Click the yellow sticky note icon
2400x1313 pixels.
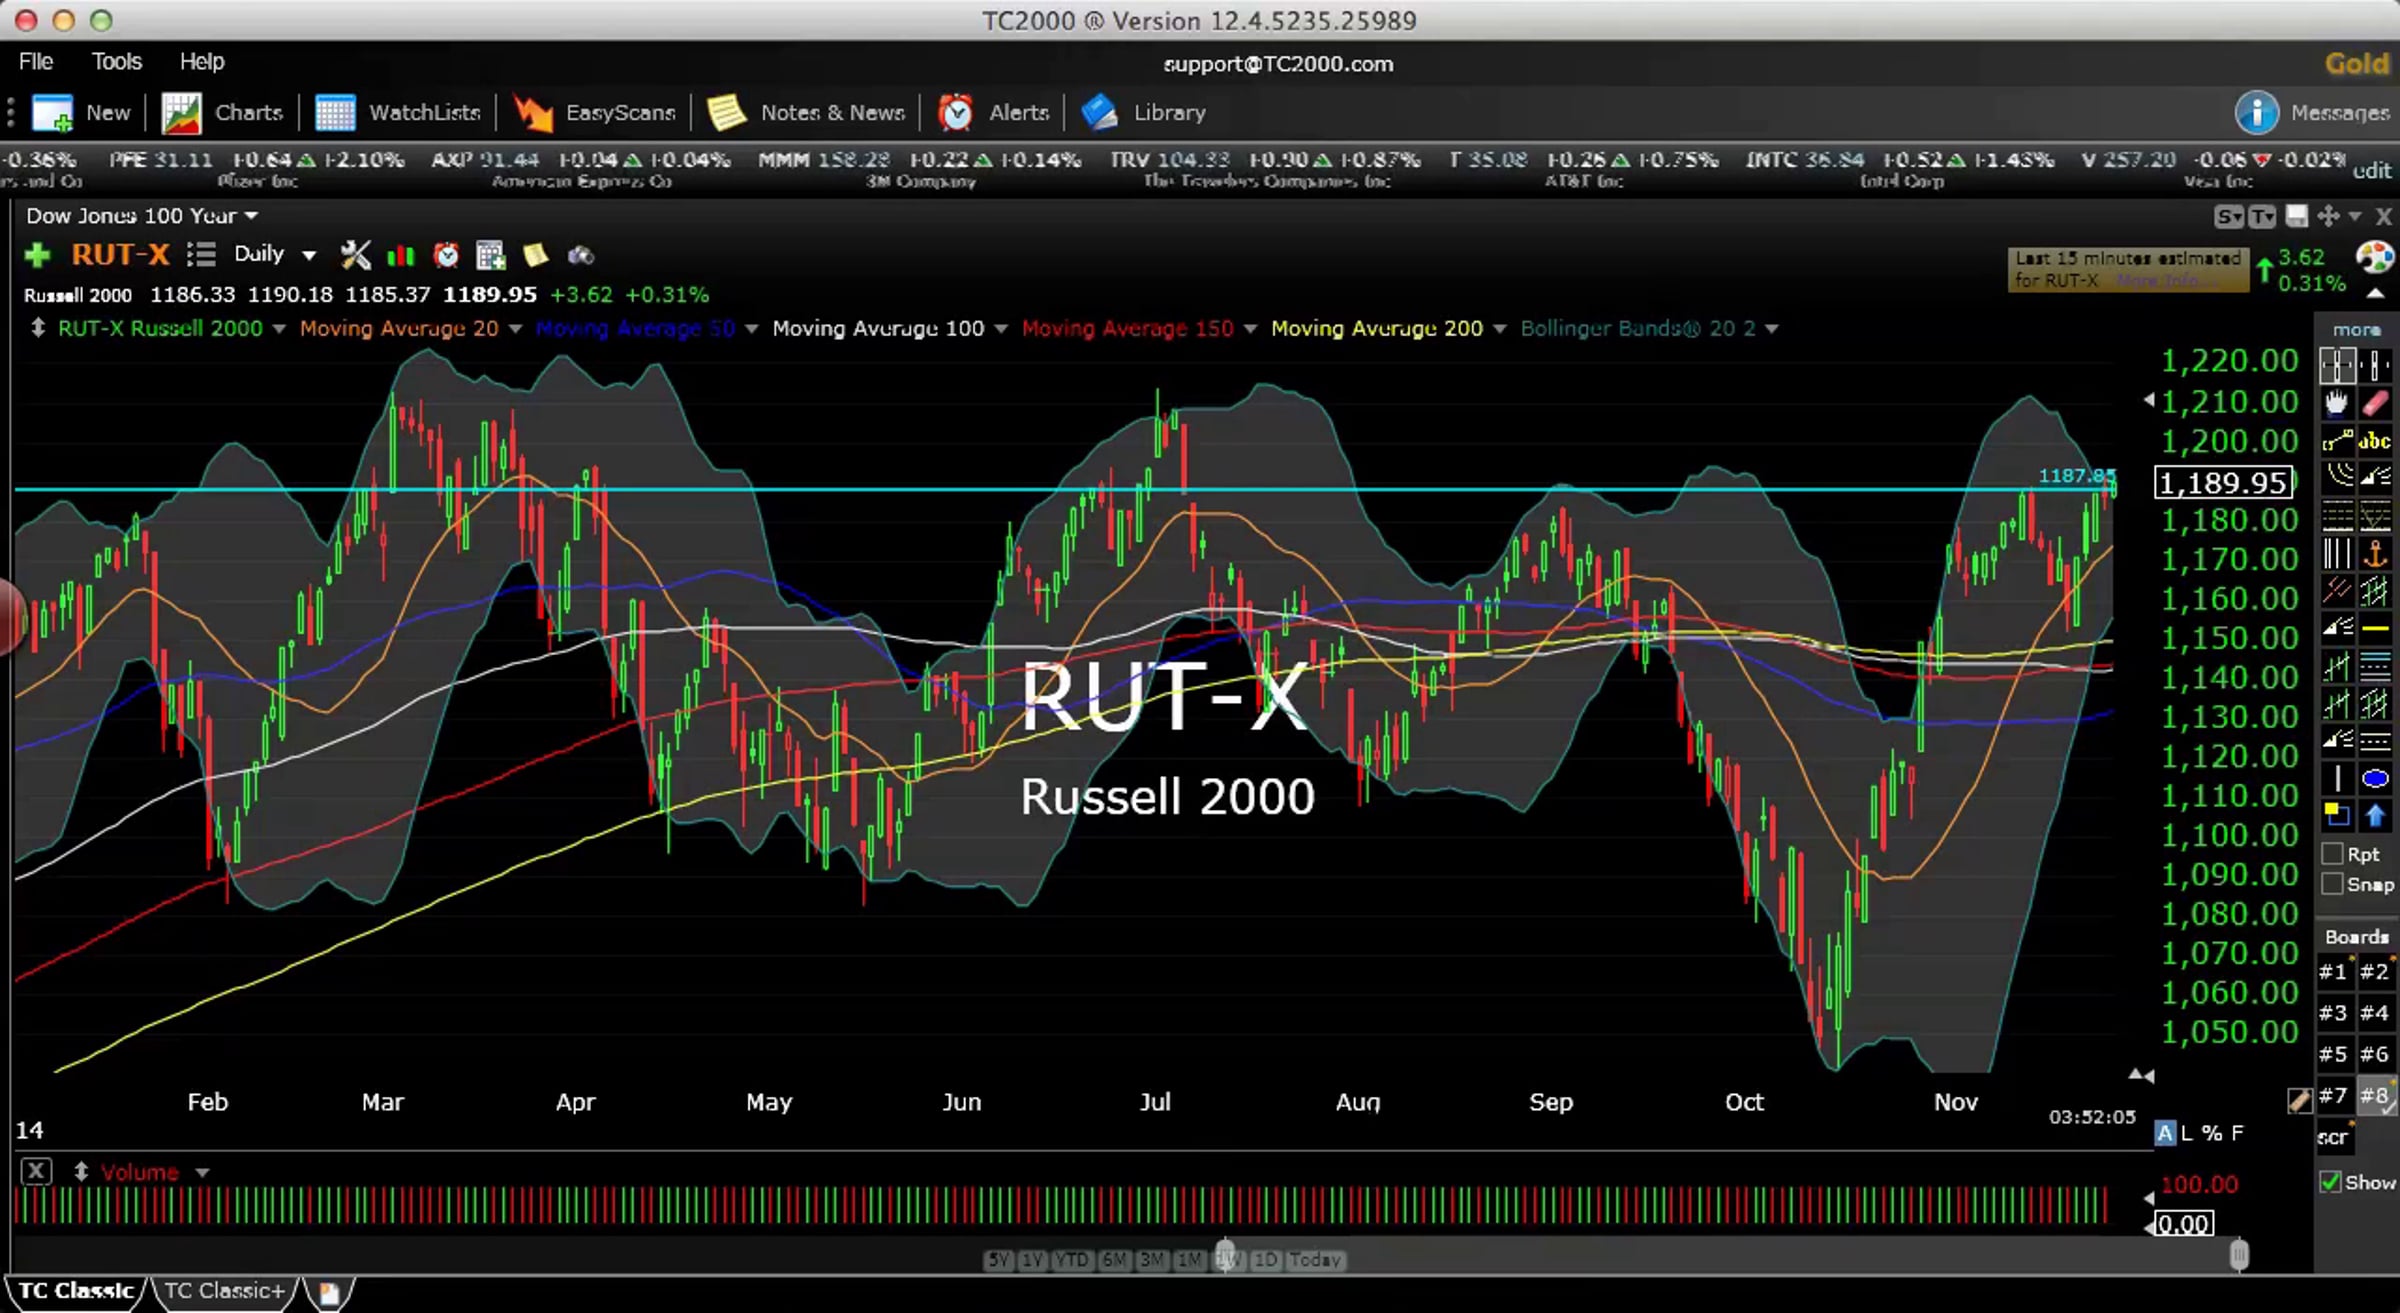(535, 255)
